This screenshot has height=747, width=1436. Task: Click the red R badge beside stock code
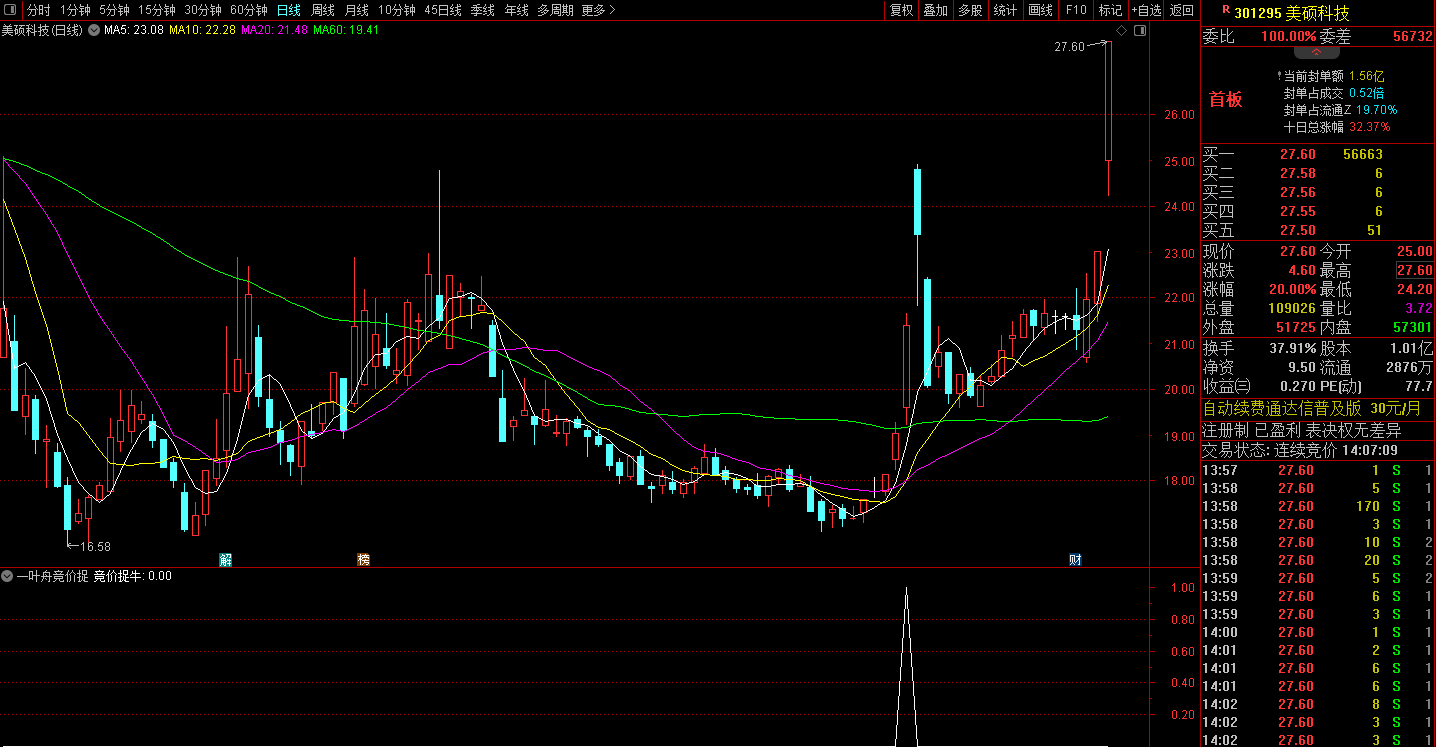coord(1226,11)
